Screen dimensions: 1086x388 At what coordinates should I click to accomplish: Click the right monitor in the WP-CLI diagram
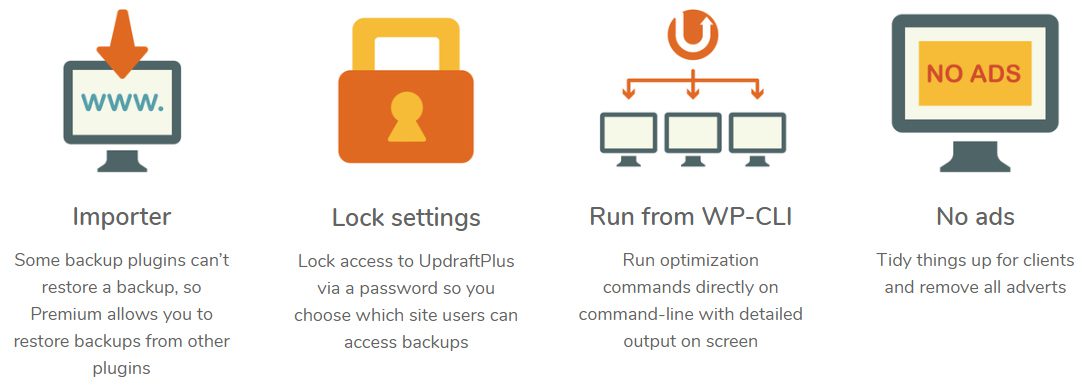(758, 139)
